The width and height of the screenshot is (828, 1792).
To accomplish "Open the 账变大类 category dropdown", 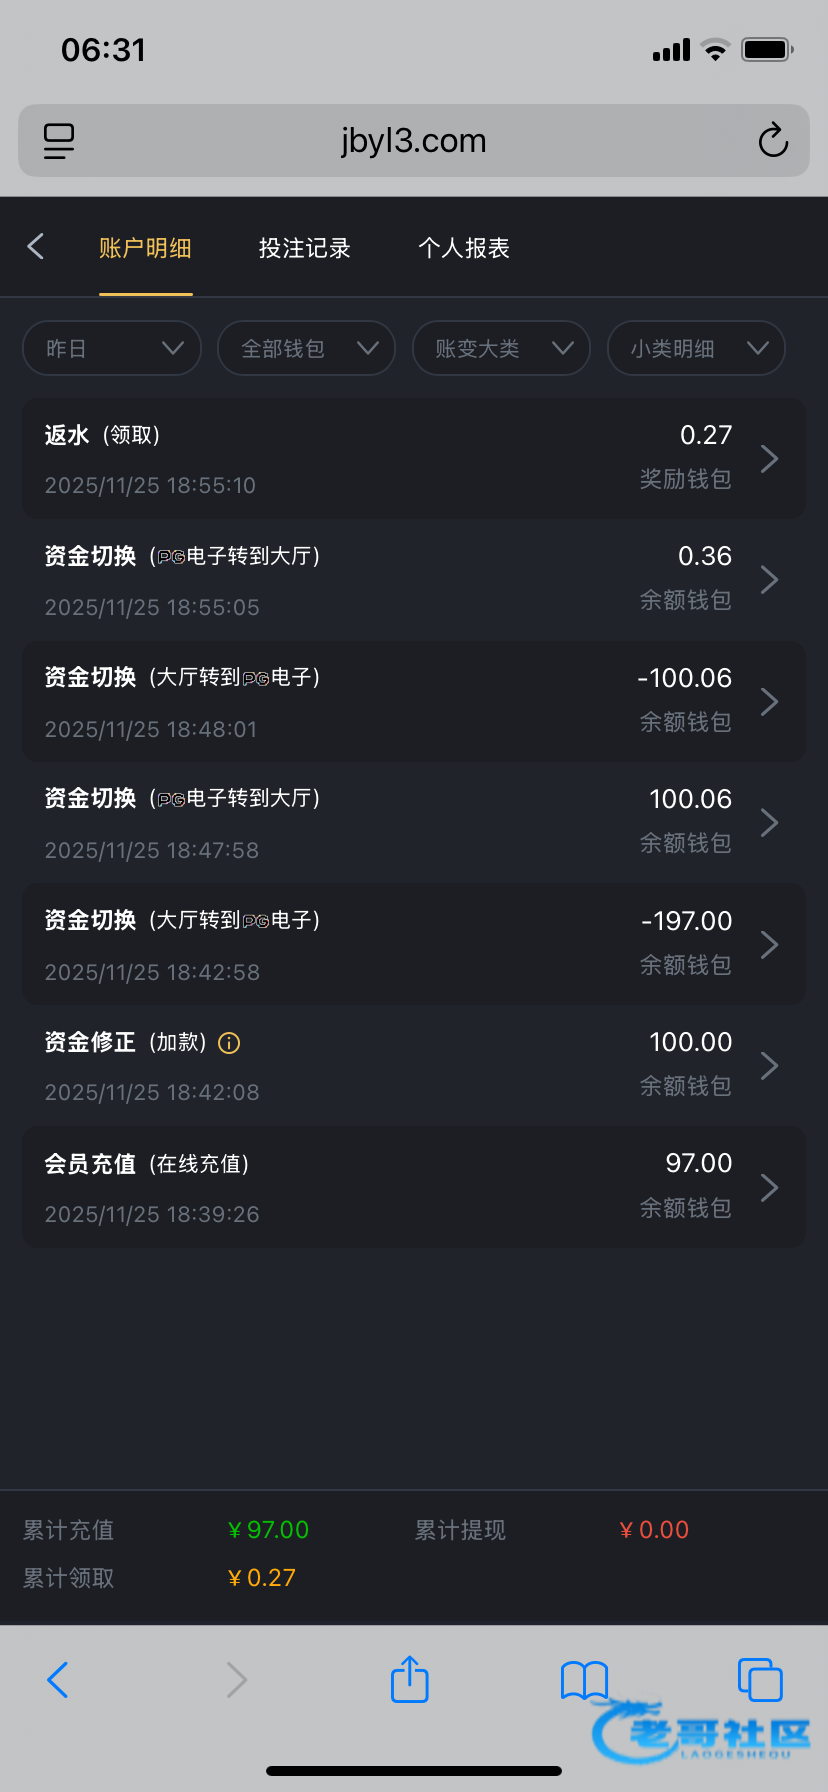I will [501, 348].
